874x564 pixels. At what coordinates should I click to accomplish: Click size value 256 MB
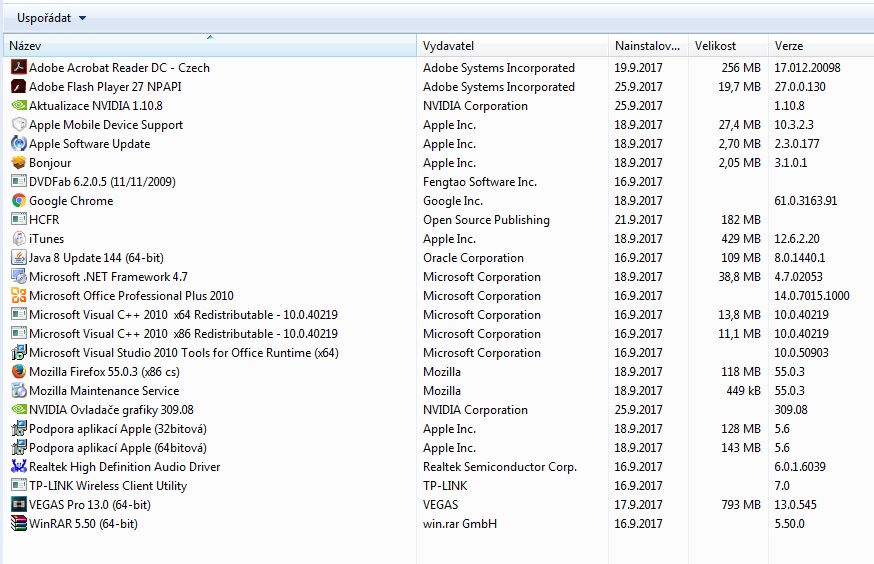click(741, 67)
